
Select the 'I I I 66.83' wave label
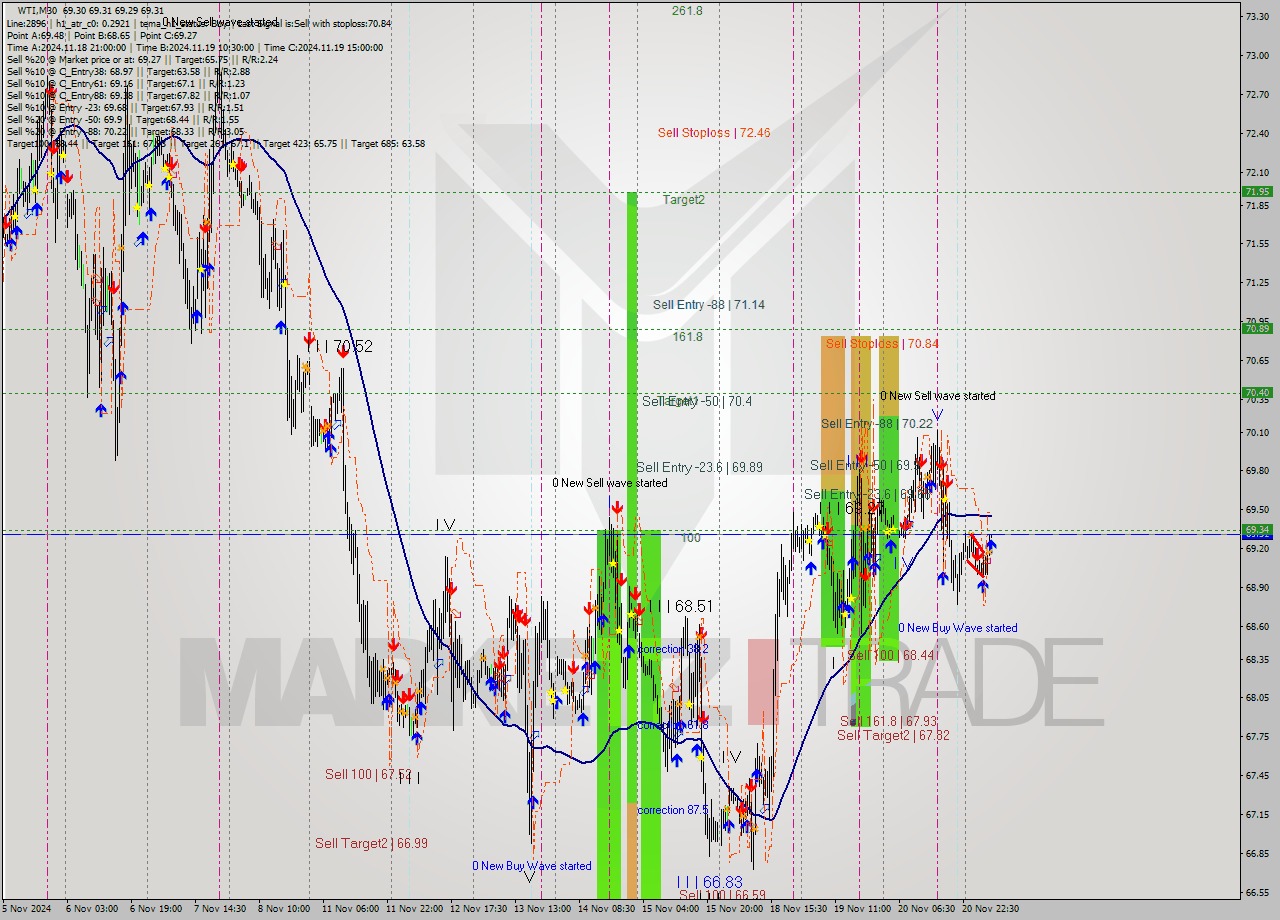(x=709, y=882)
